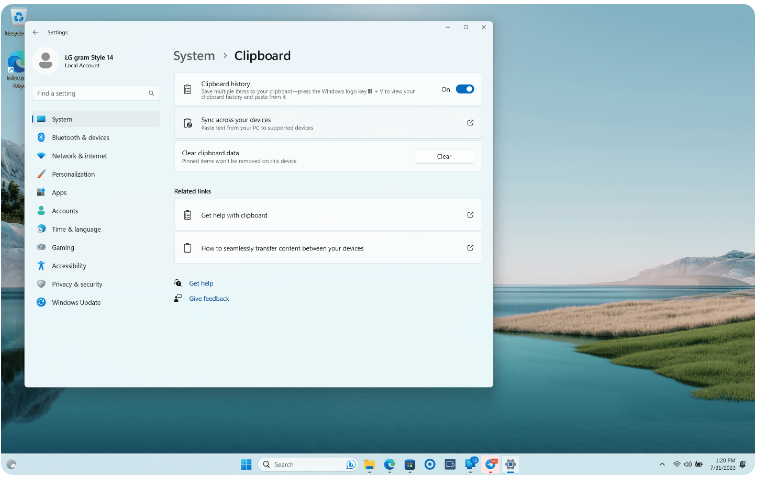Open the Gaming settings section

pos(63,247)
